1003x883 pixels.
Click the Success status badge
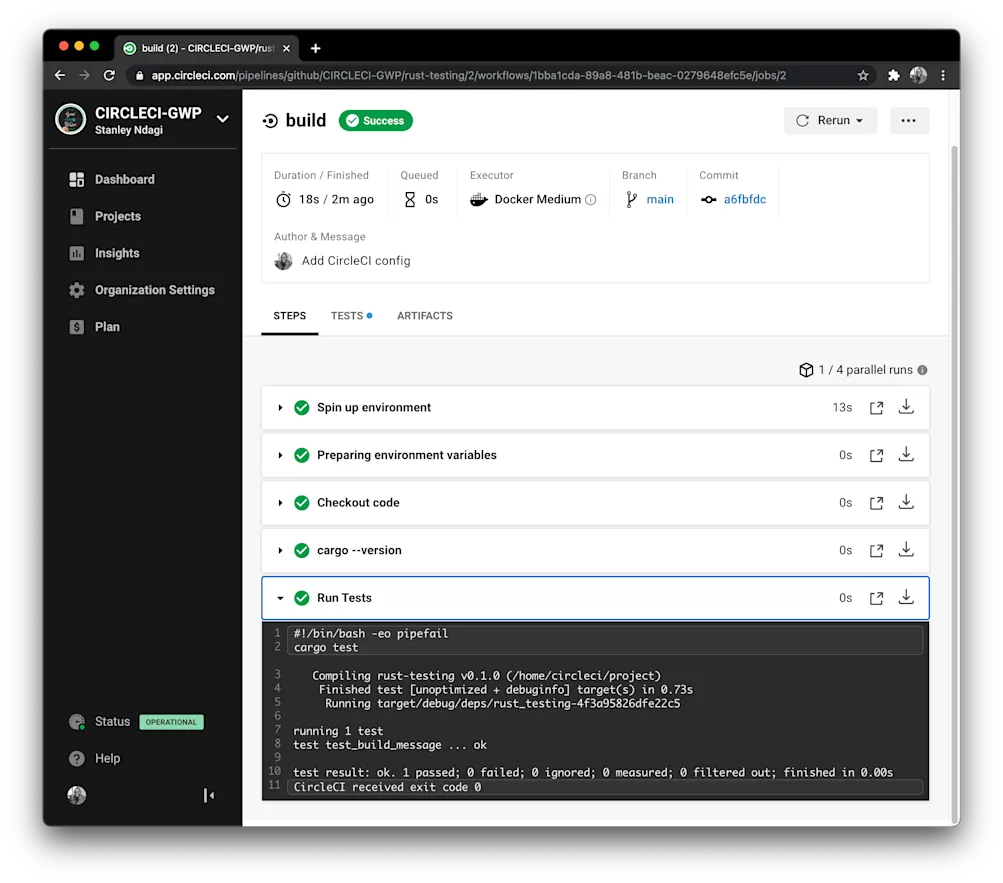[x=375, y=120]
